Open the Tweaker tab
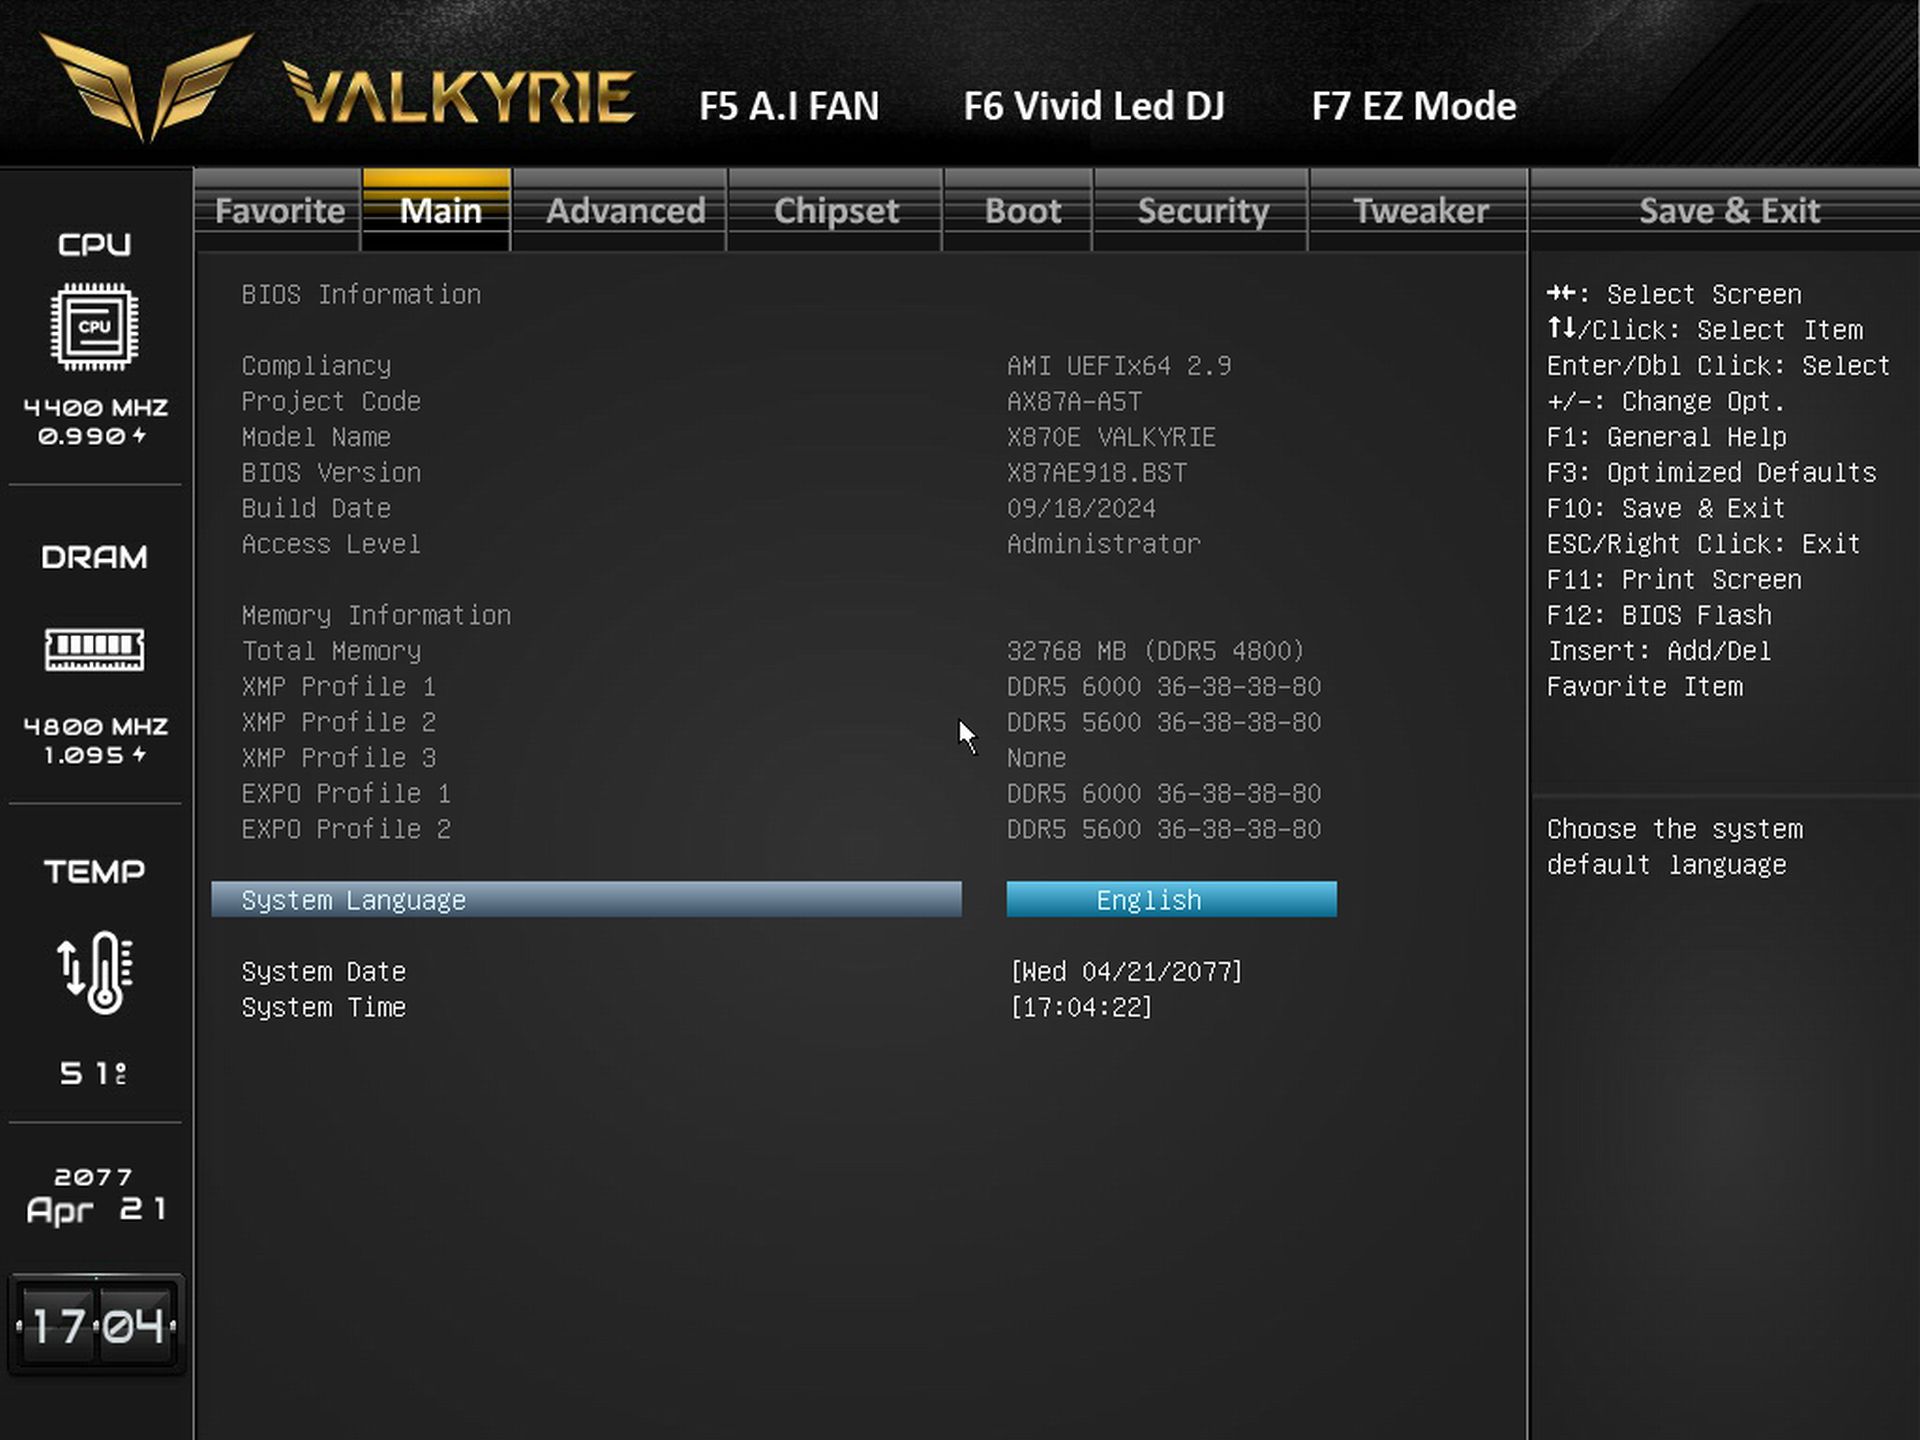Image resolution: width=1920 pixels, height=1440 pixels. (1420, 211)
